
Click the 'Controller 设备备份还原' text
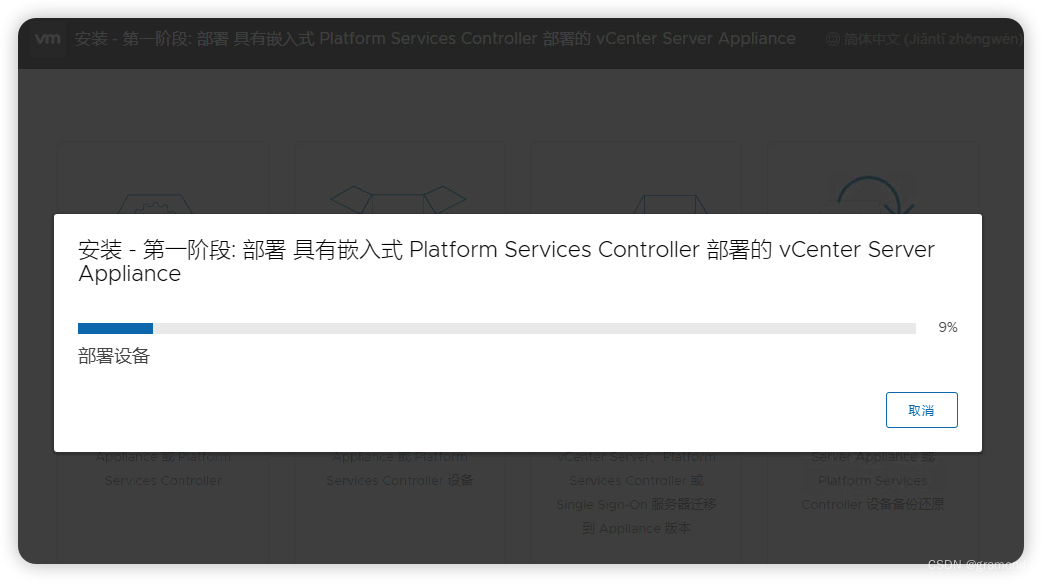point(873,504)
